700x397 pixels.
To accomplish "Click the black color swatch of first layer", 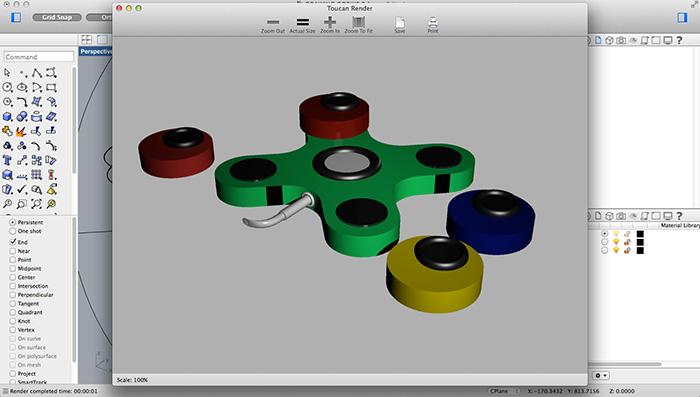I will 640,234.
